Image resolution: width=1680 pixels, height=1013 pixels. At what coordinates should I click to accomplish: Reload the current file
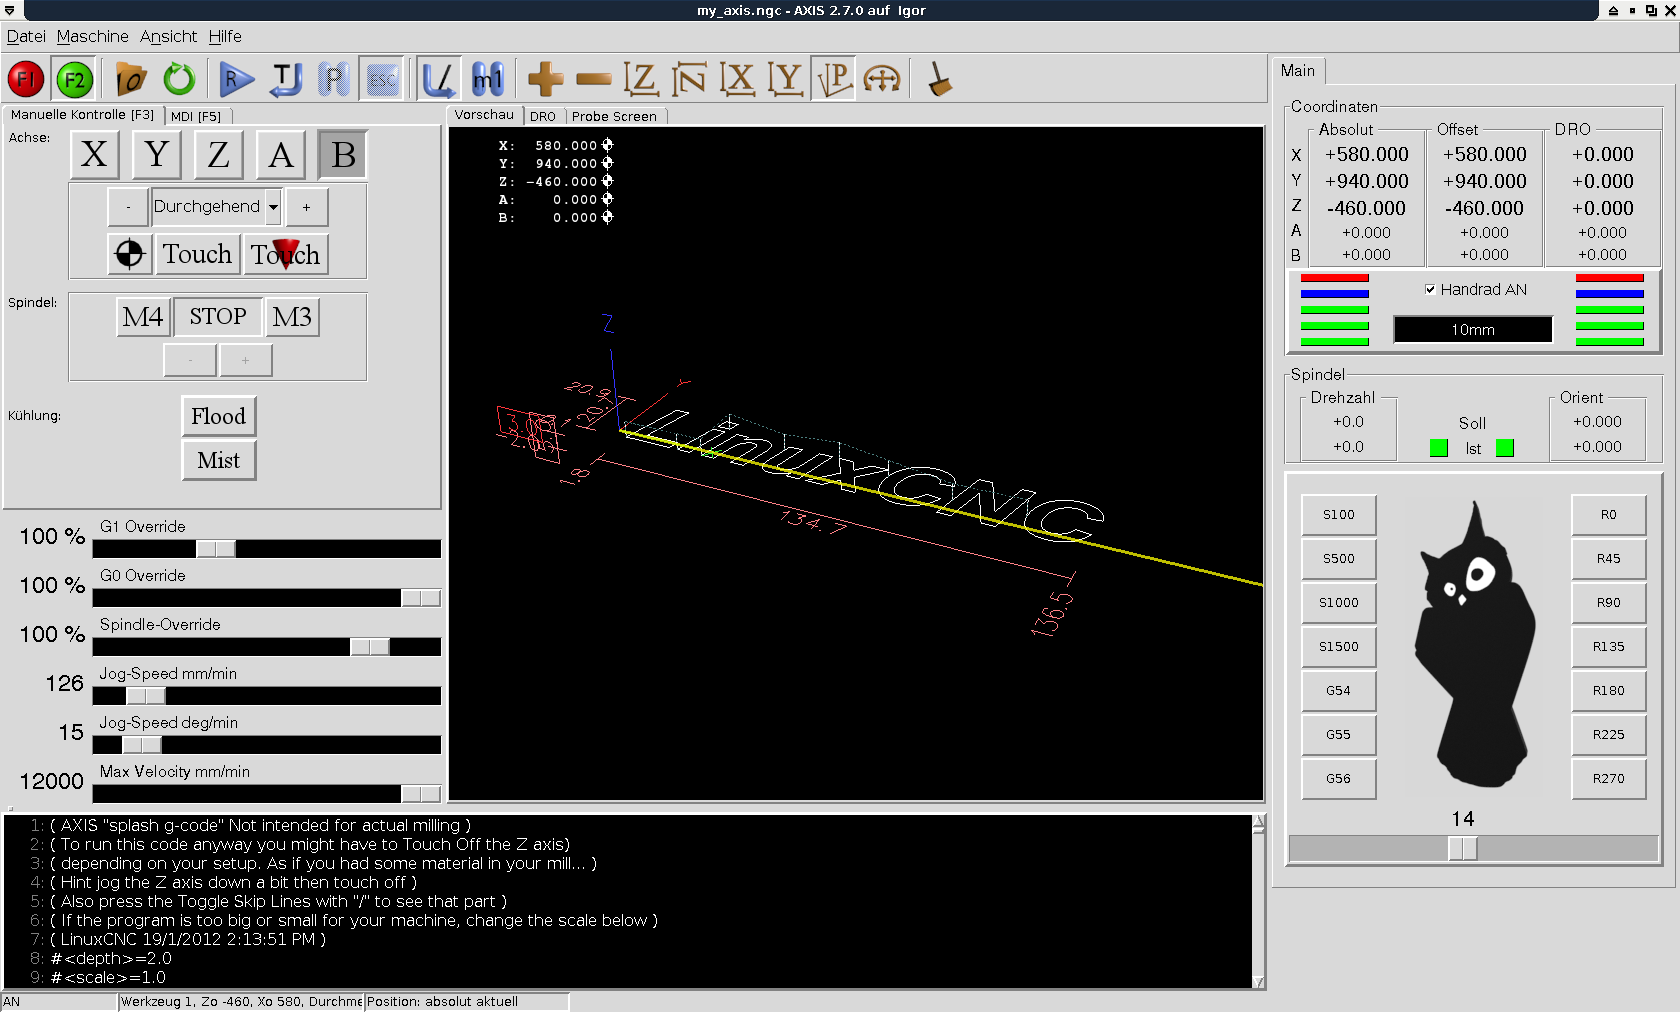tap(179, 79)
